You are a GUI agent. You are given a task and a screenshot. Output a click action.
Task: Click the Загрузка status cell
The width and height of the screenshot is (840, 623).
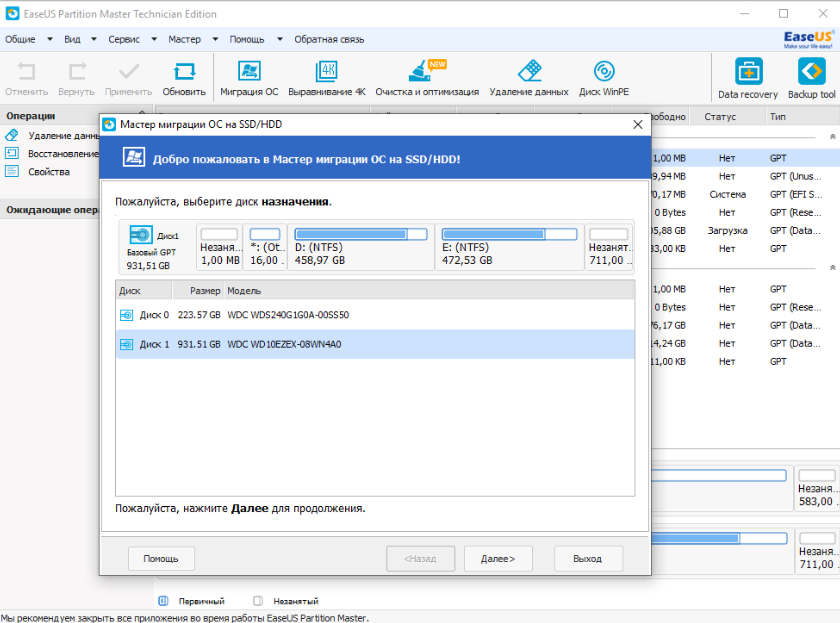point(728,231)
